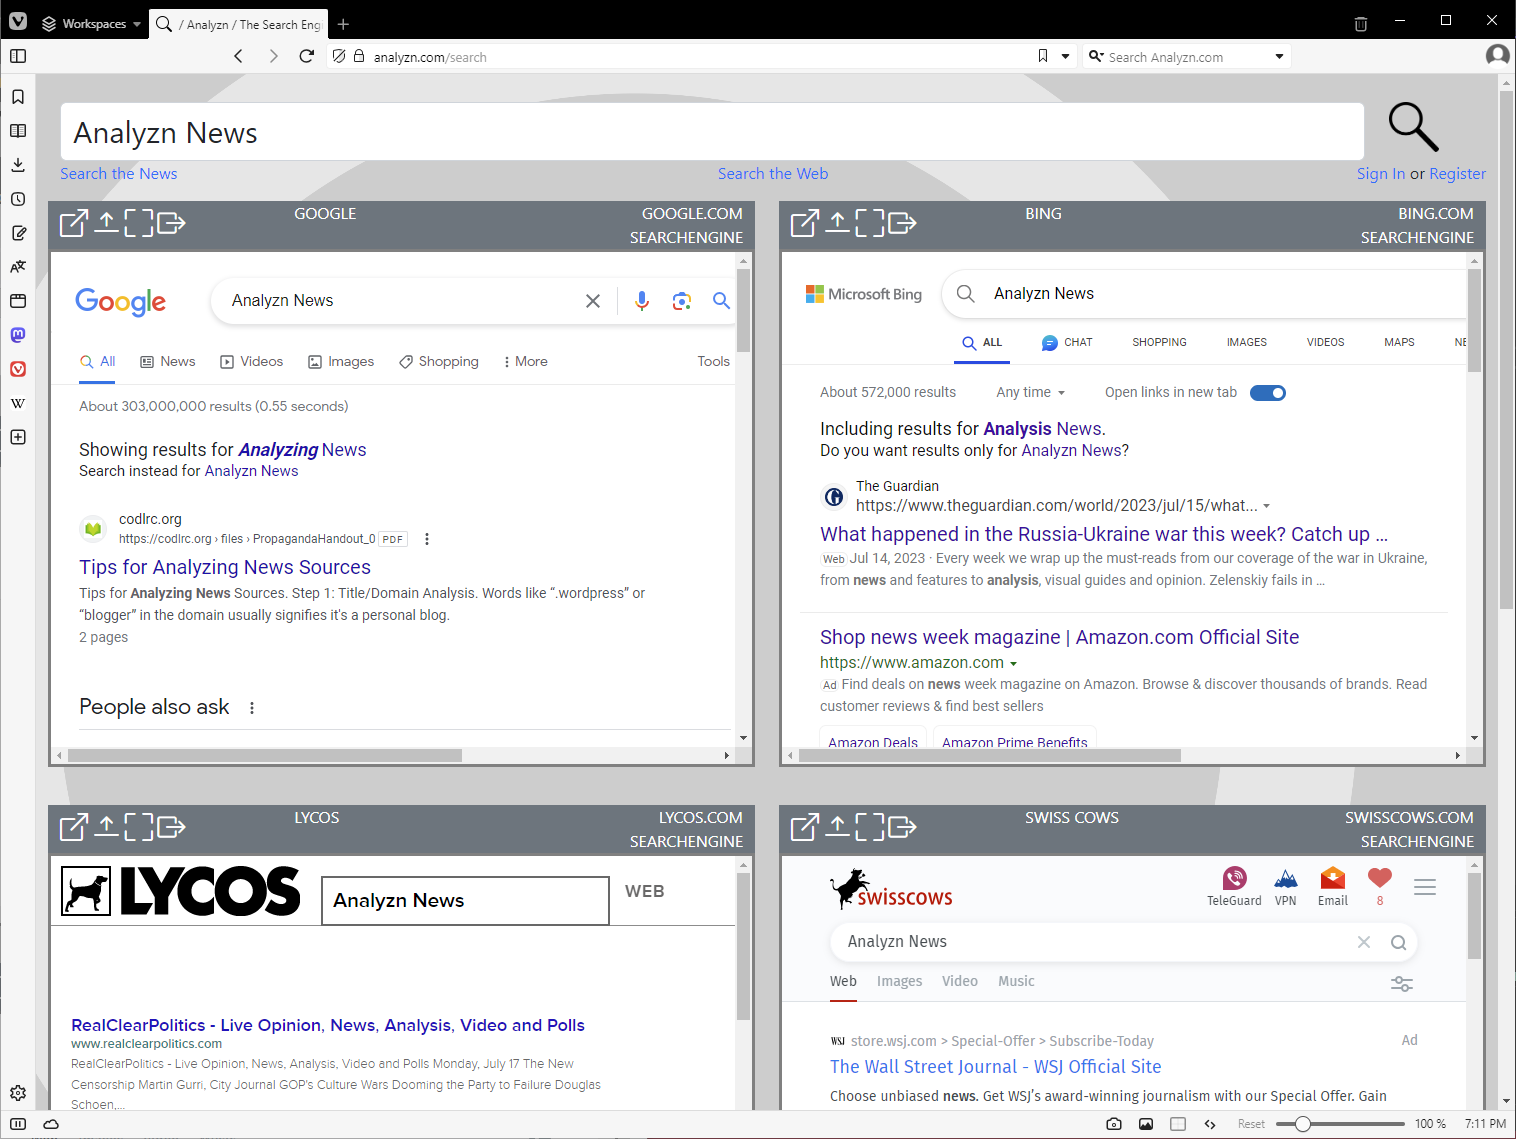The width and height of the screenshot is (1516, 1139).
Task: Open a new tab with plus icon
Action: tap(343, 24)
